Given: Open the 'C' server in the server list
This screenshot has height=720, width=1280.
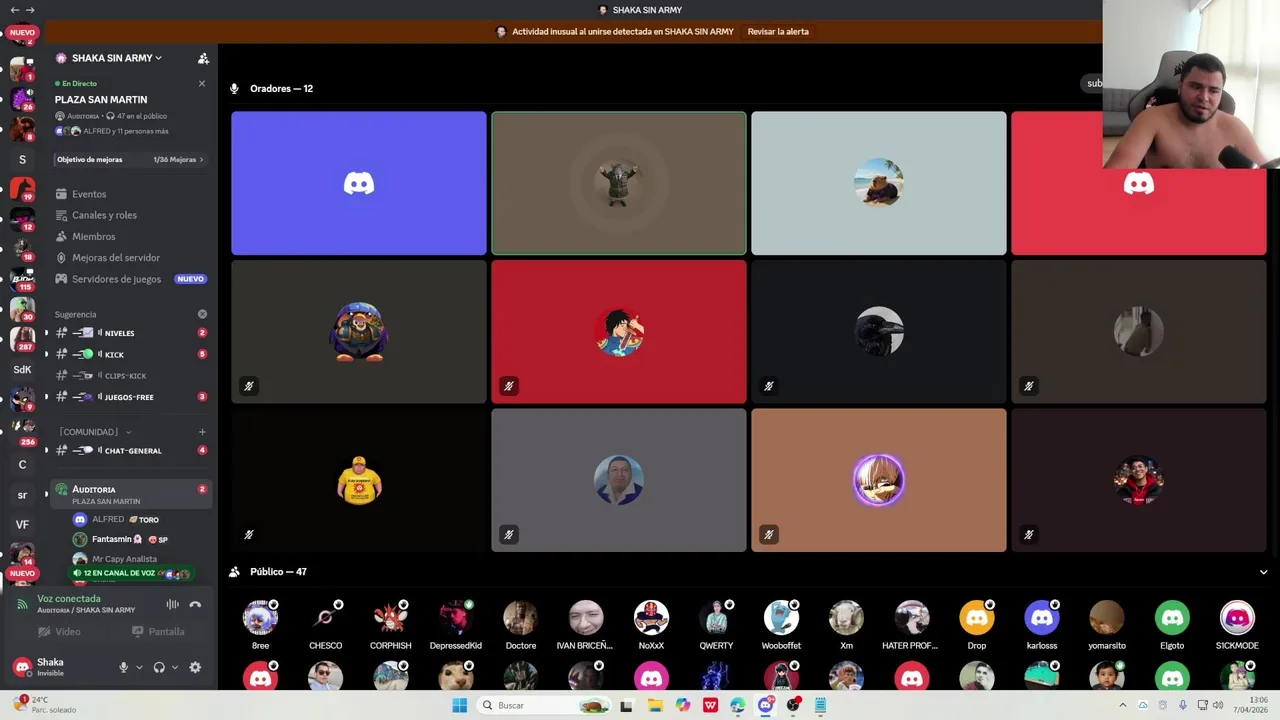Looking at the screenshot, I should tap(22, 464).
